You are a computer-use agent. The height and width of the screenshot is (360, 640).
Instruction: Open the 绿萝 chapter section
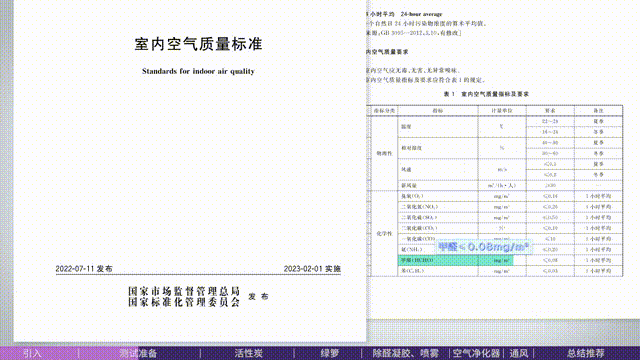coord(329,353)
